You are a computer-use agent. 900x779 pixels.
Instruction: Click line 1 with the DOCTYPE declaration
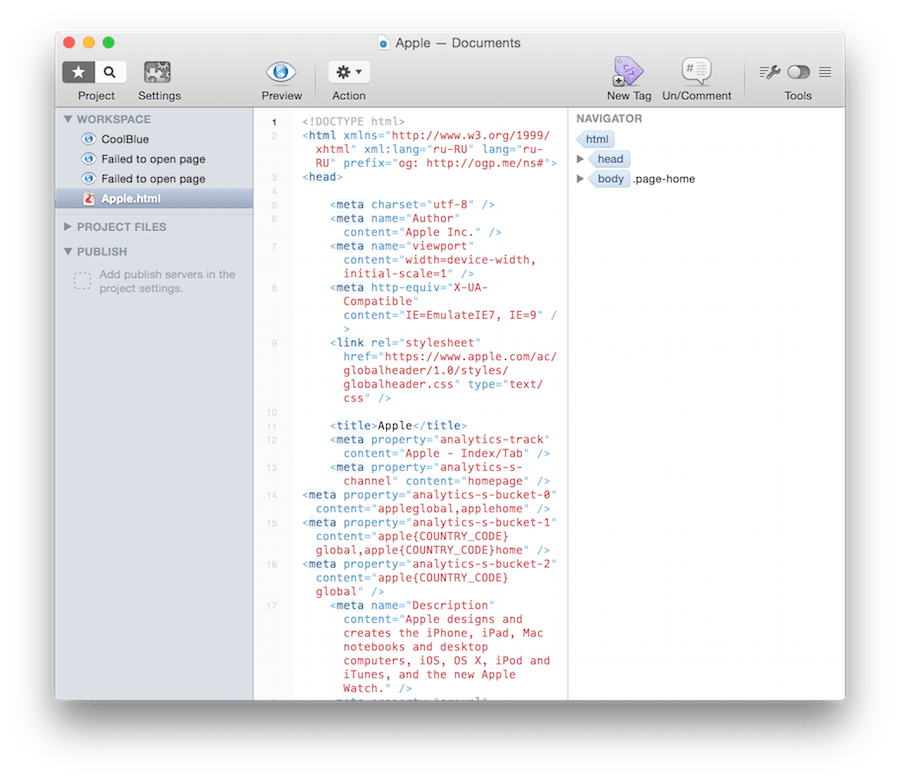tap(353, 122)
